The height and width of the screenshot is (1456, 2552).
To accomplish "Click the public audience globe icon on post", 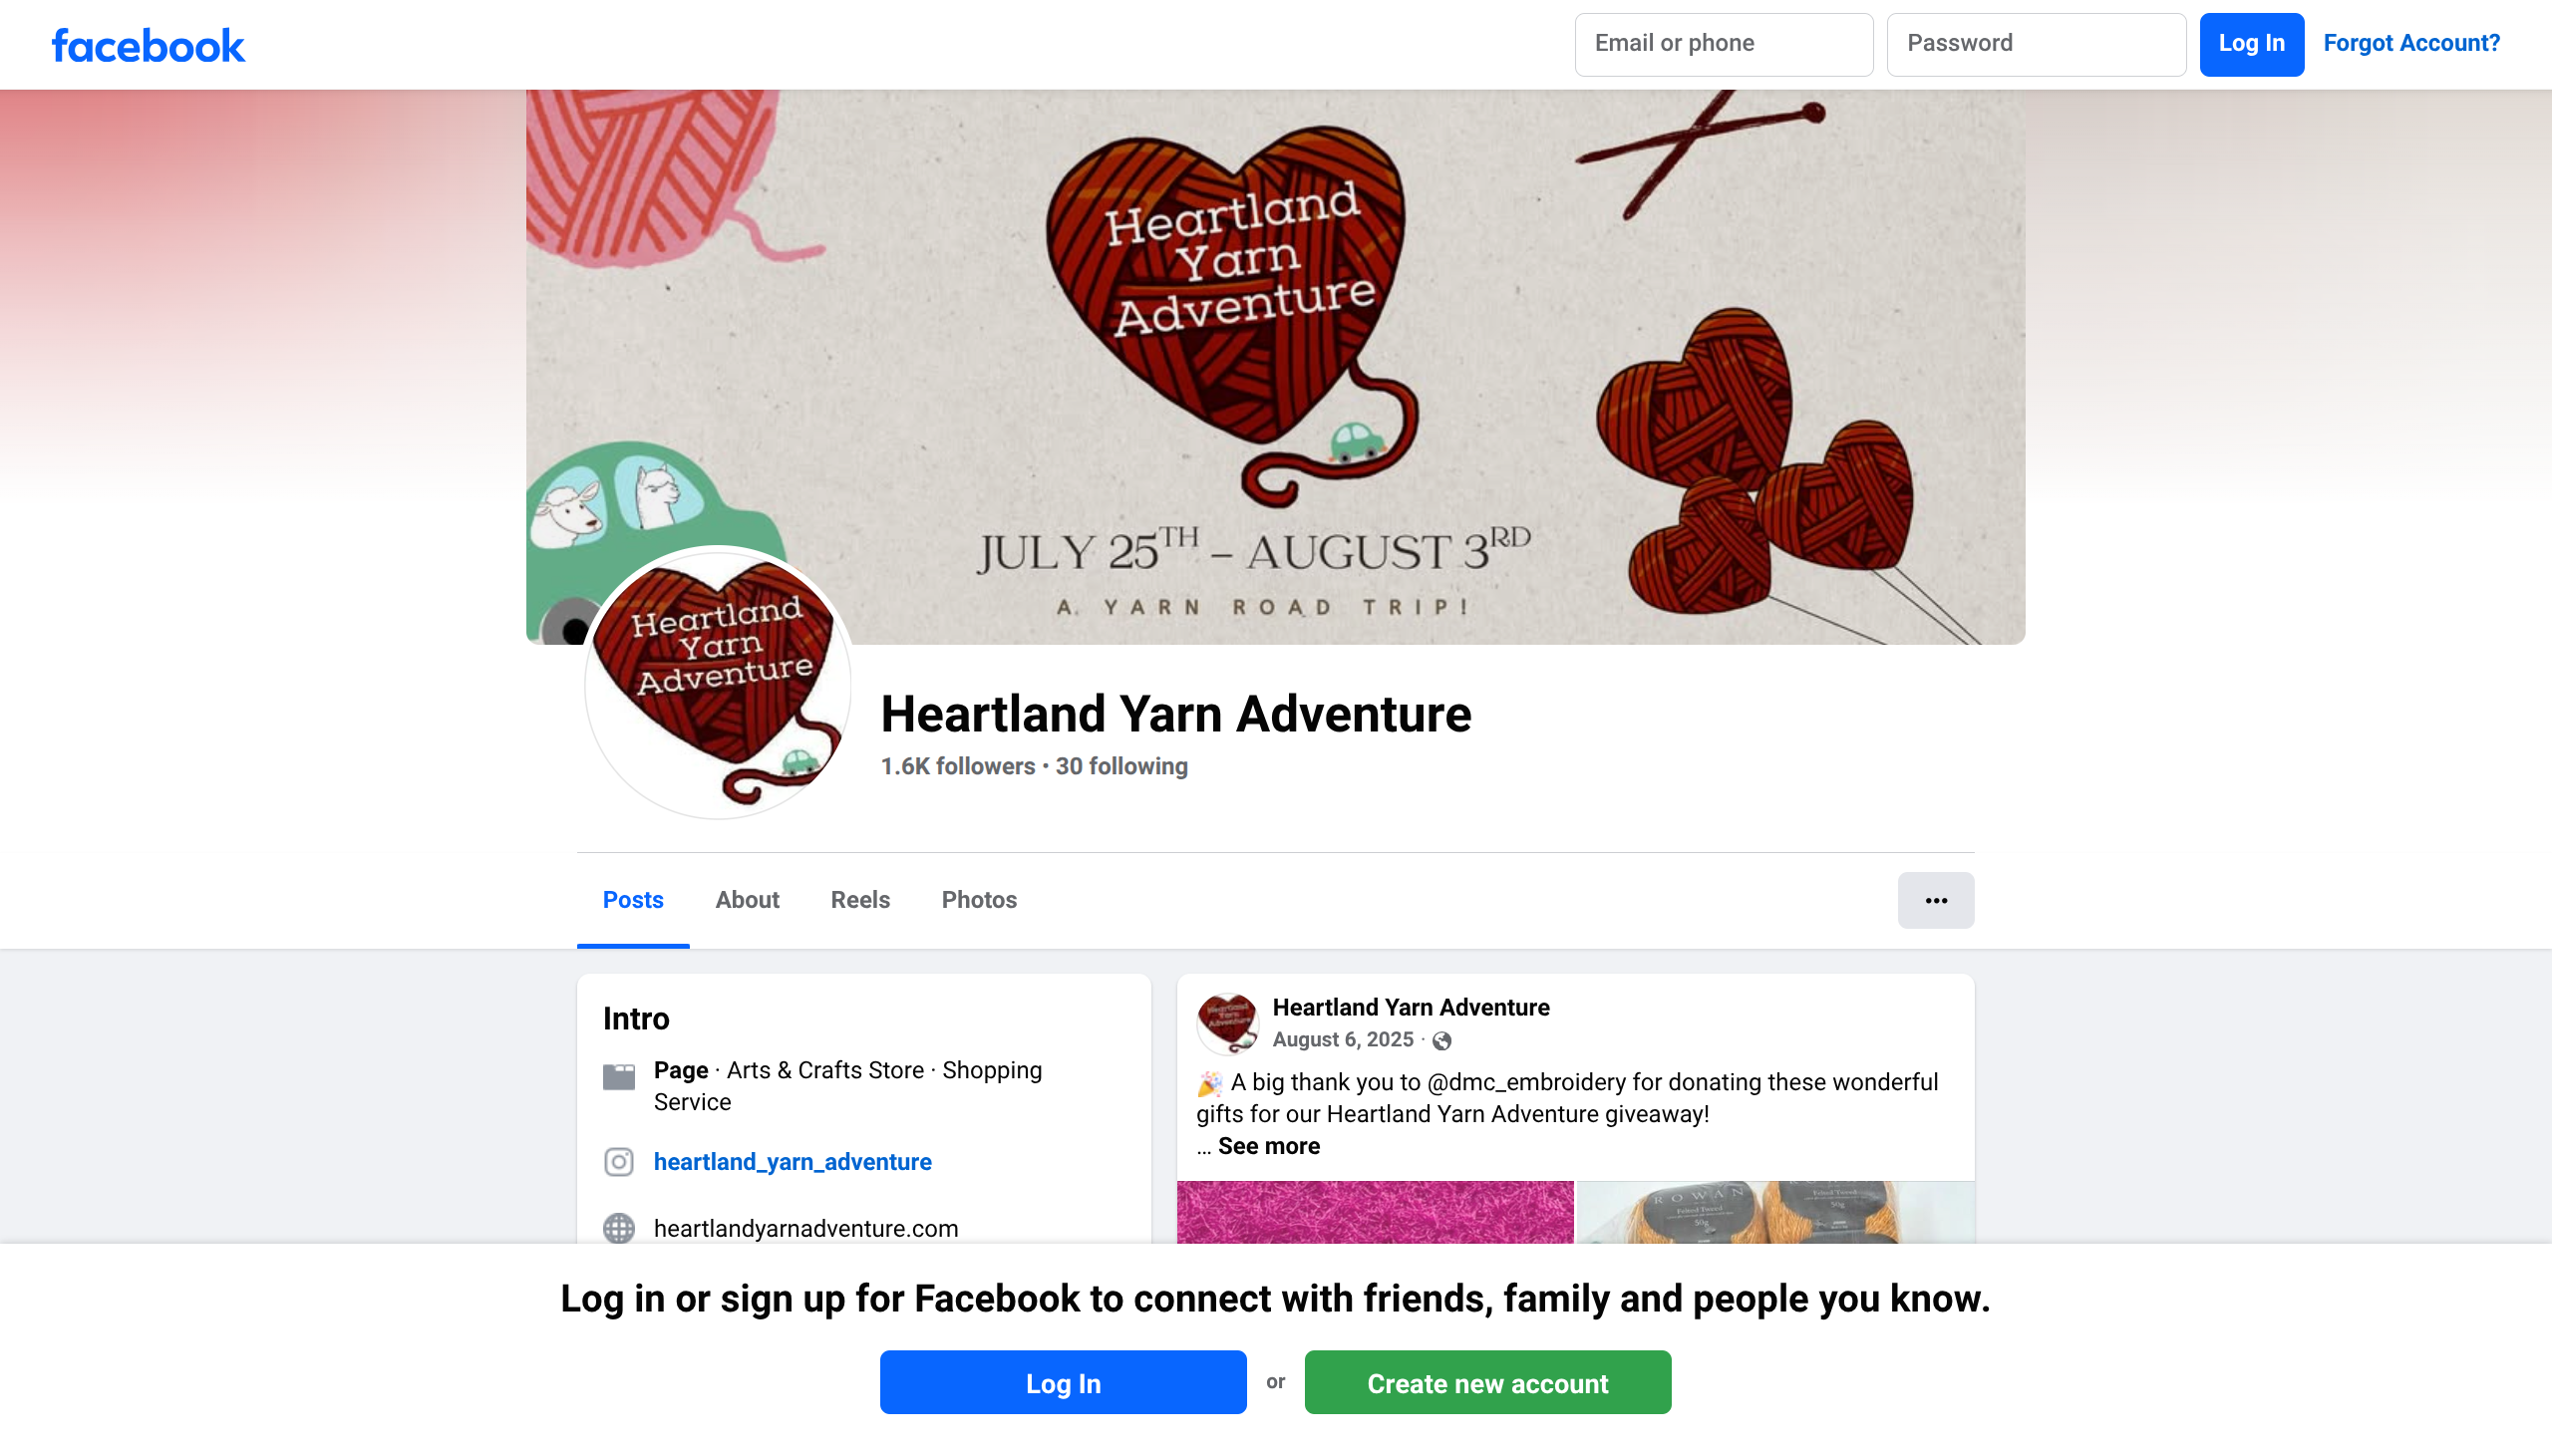I will click(1441, 1041).
